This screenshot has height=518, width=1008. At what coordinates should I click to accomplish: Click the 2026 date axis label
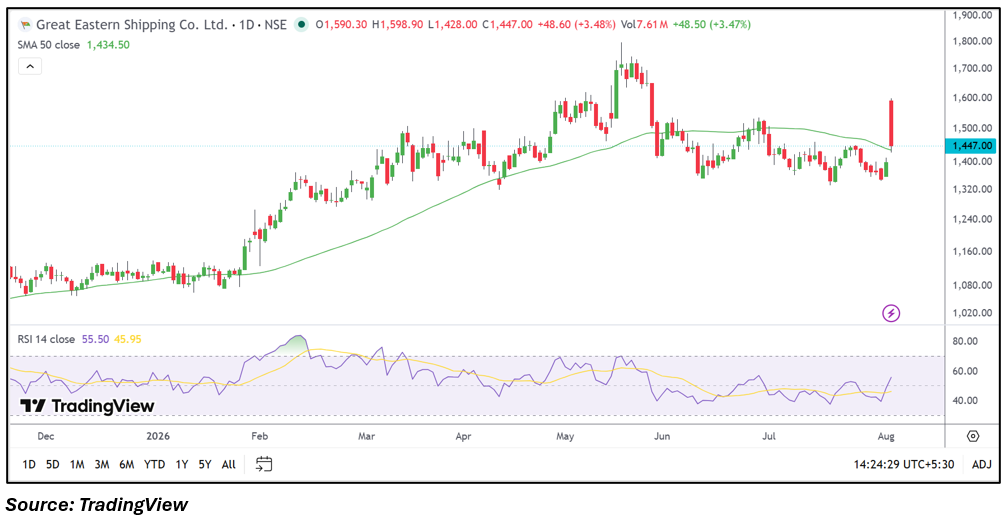click(x=158, y=436)
